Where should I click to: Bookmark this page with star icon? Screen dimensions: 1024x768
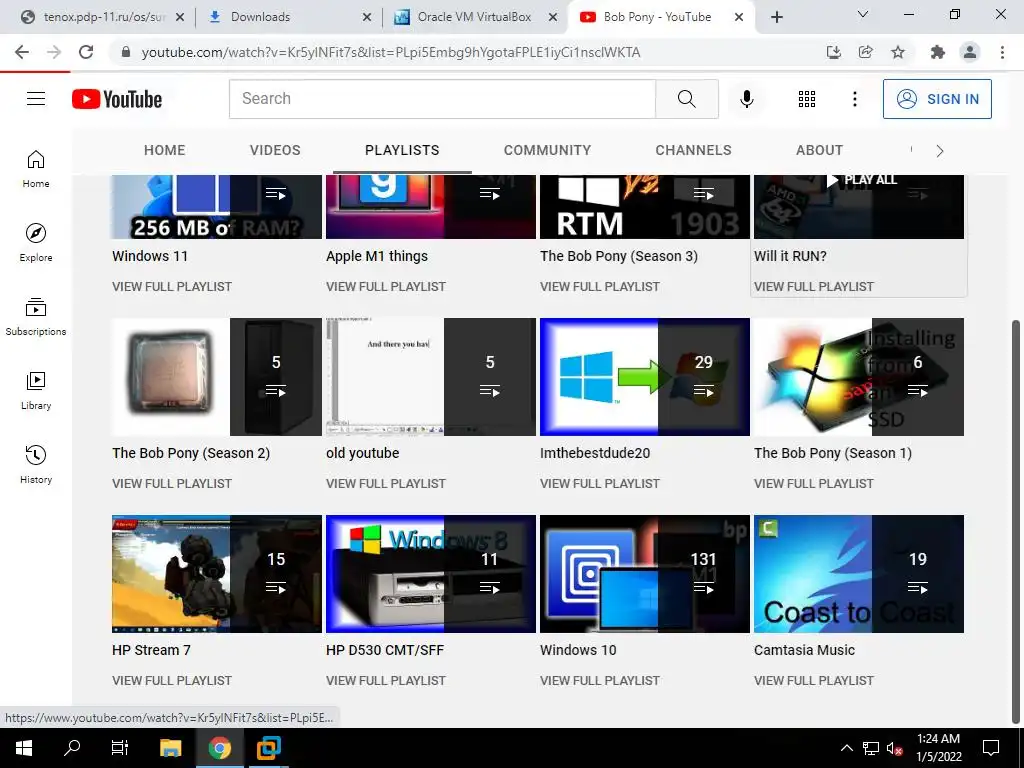pyautogui.click(x=898, y=52)
